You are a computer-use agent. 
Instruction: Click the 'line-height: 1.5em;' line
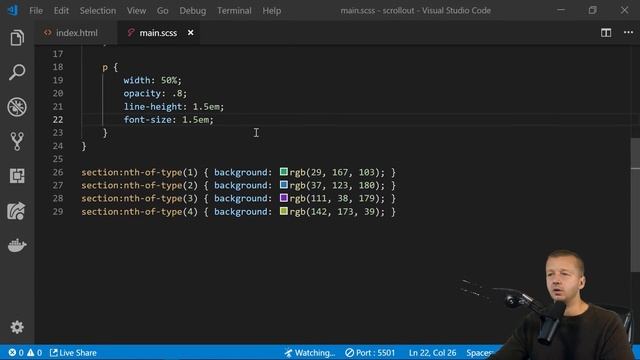click(174, 107)
